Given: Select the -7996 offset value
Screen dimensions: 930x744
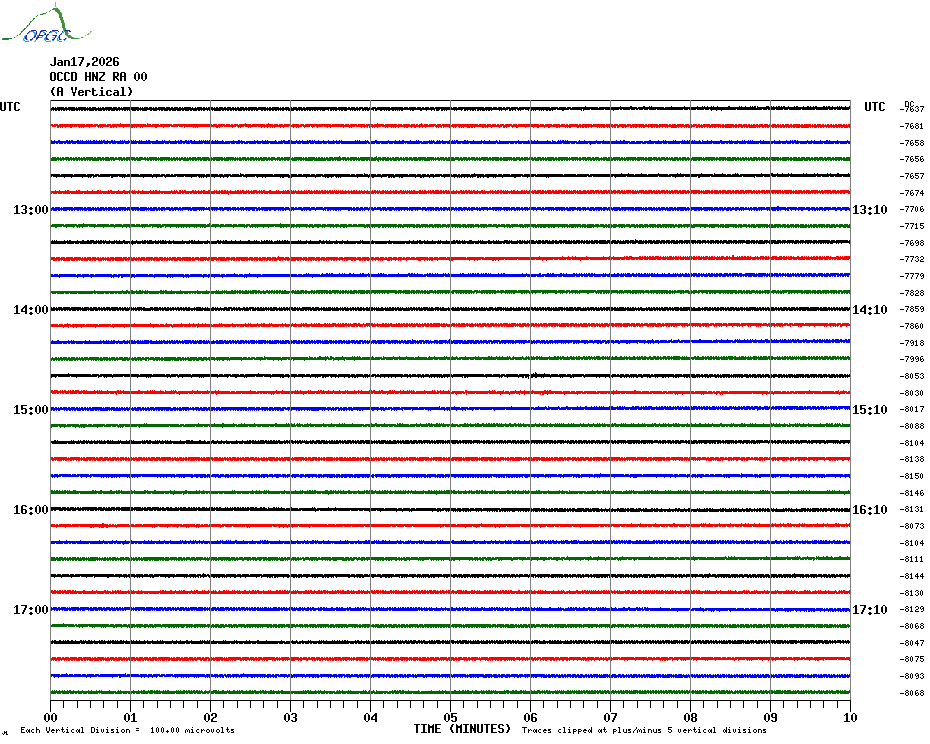Looking at the screenshot, I should click(912, 359).
